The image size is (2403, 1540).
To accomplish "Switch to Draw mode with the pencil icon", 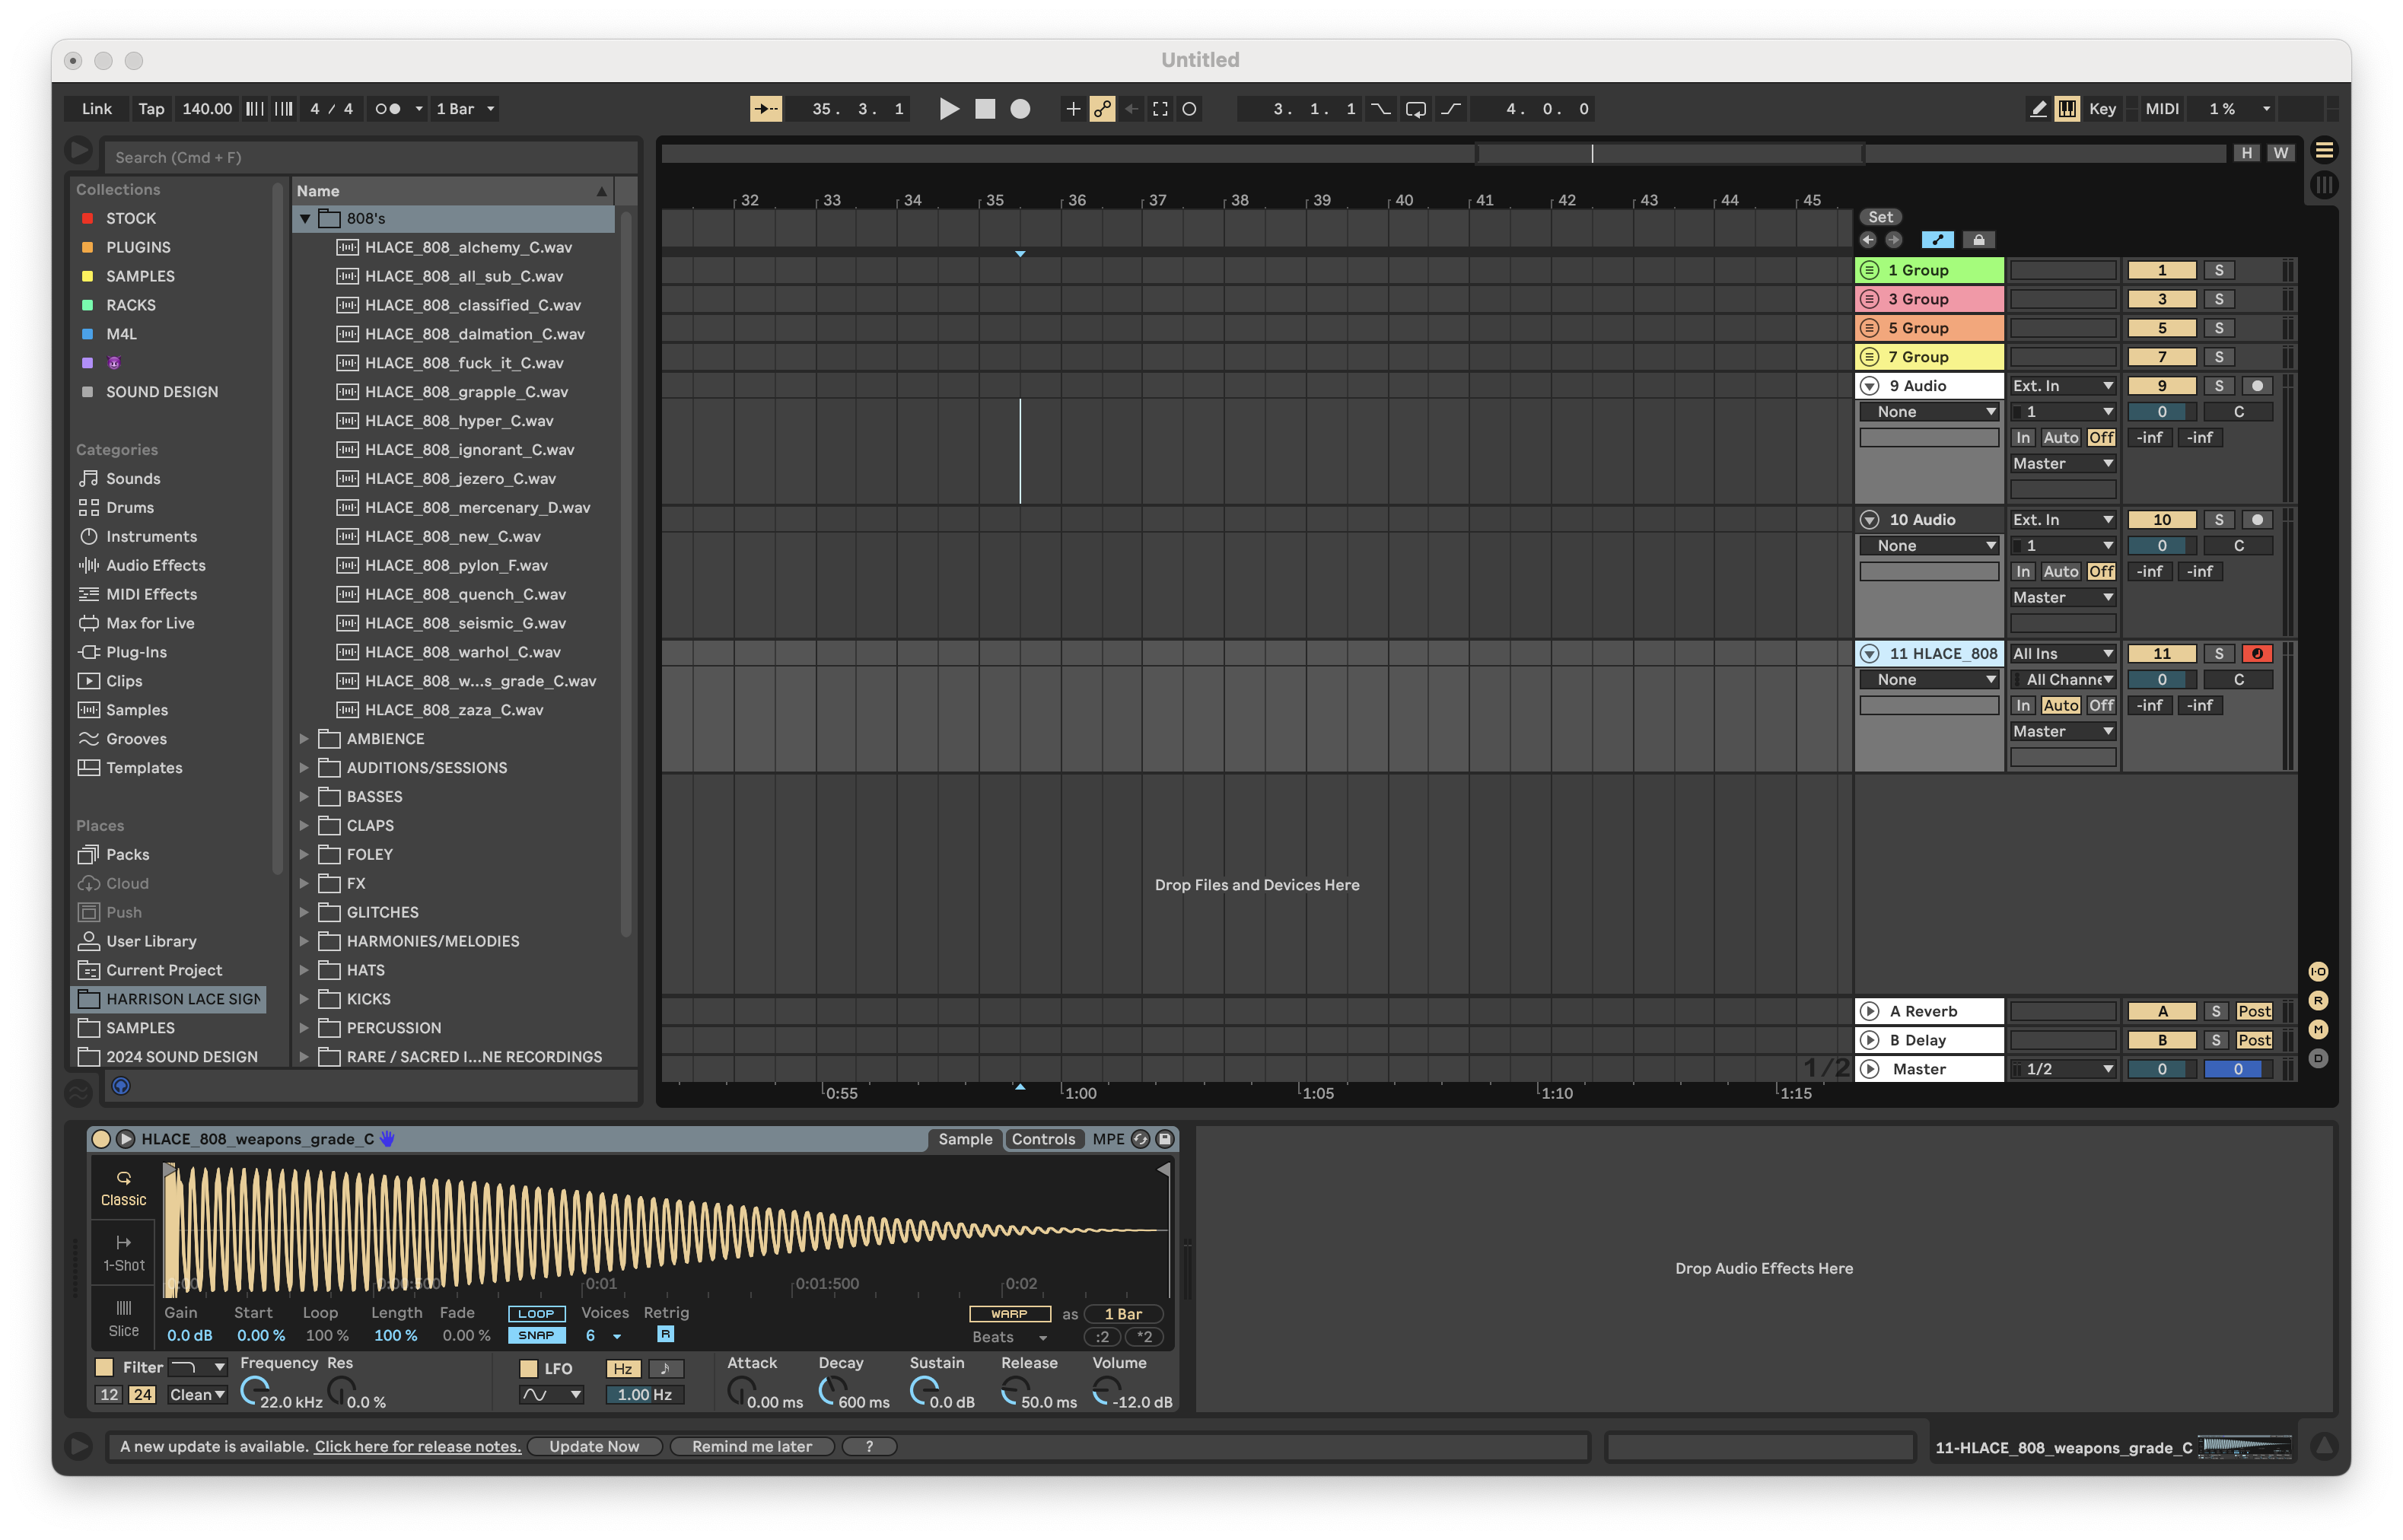I will (x=2038, y=109).
